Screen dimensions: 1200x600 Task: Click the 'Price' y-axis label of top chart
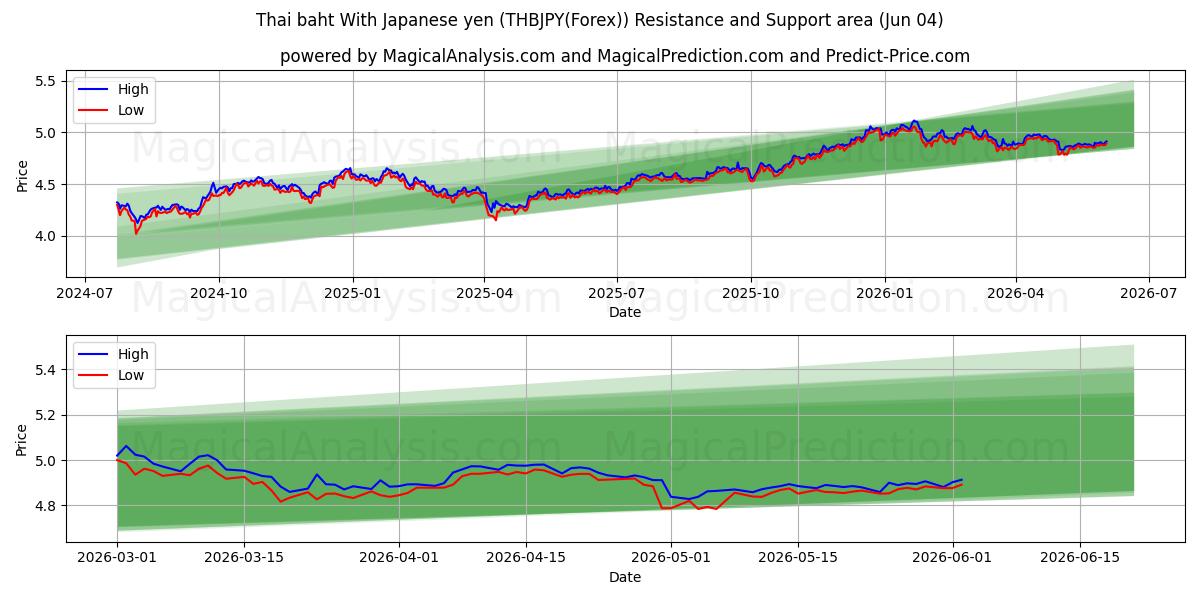coord(23,175)
